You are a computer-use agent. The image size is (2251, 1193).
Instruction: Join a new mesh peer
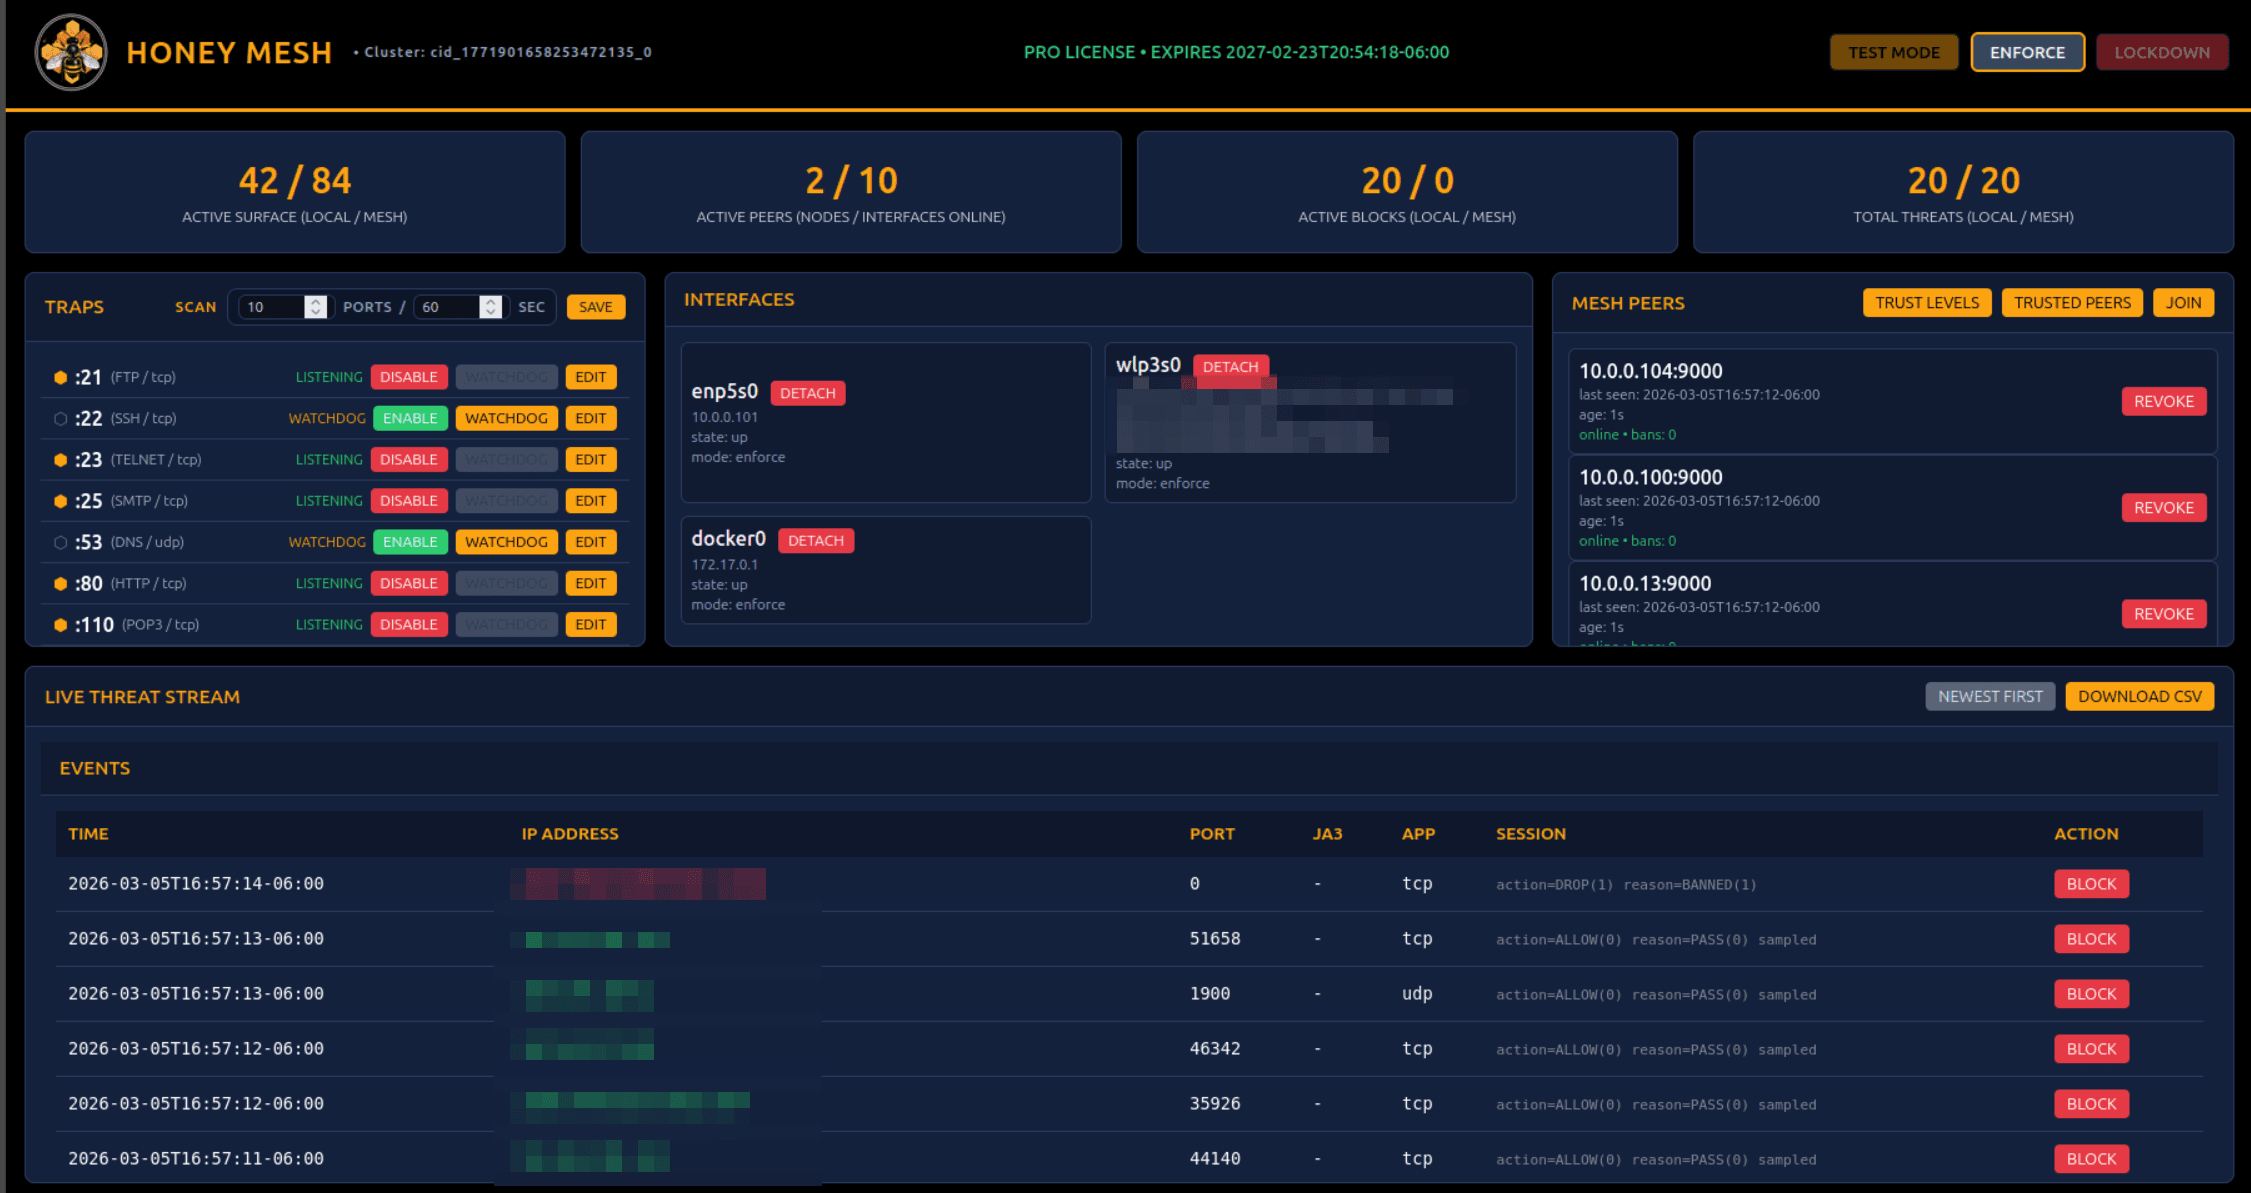(x=2184, y=302)
